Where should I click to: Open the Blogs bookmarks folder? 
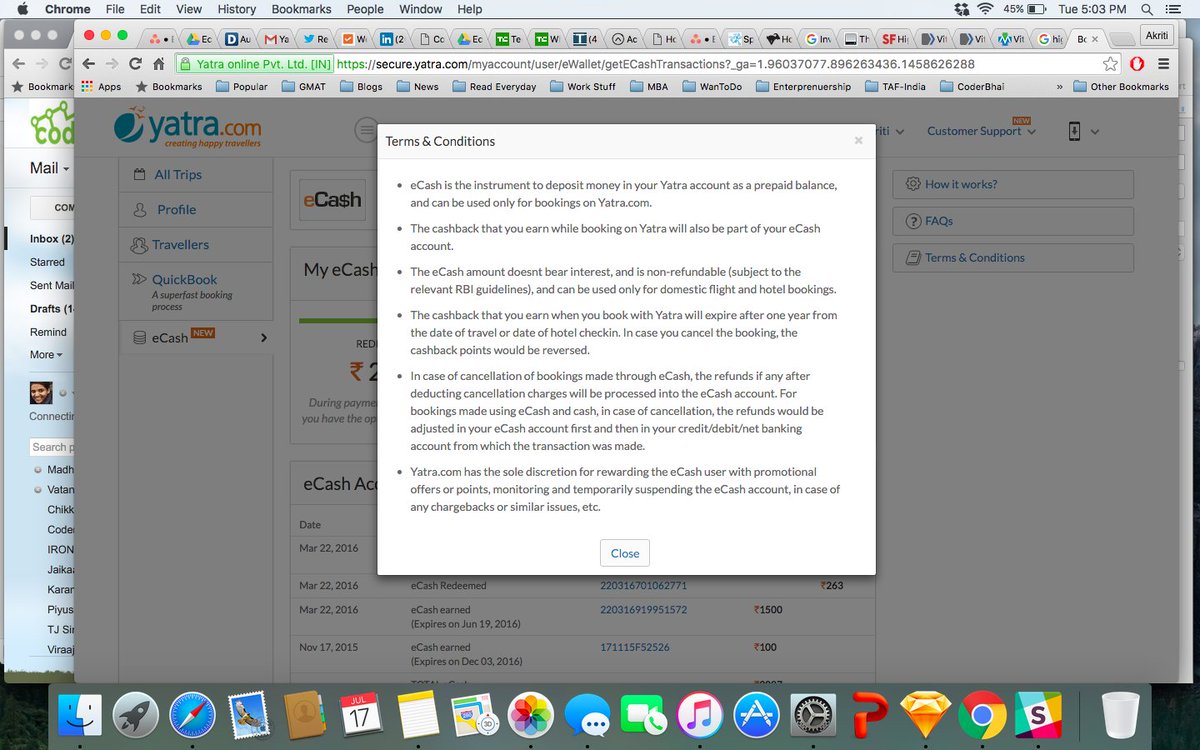360,87
